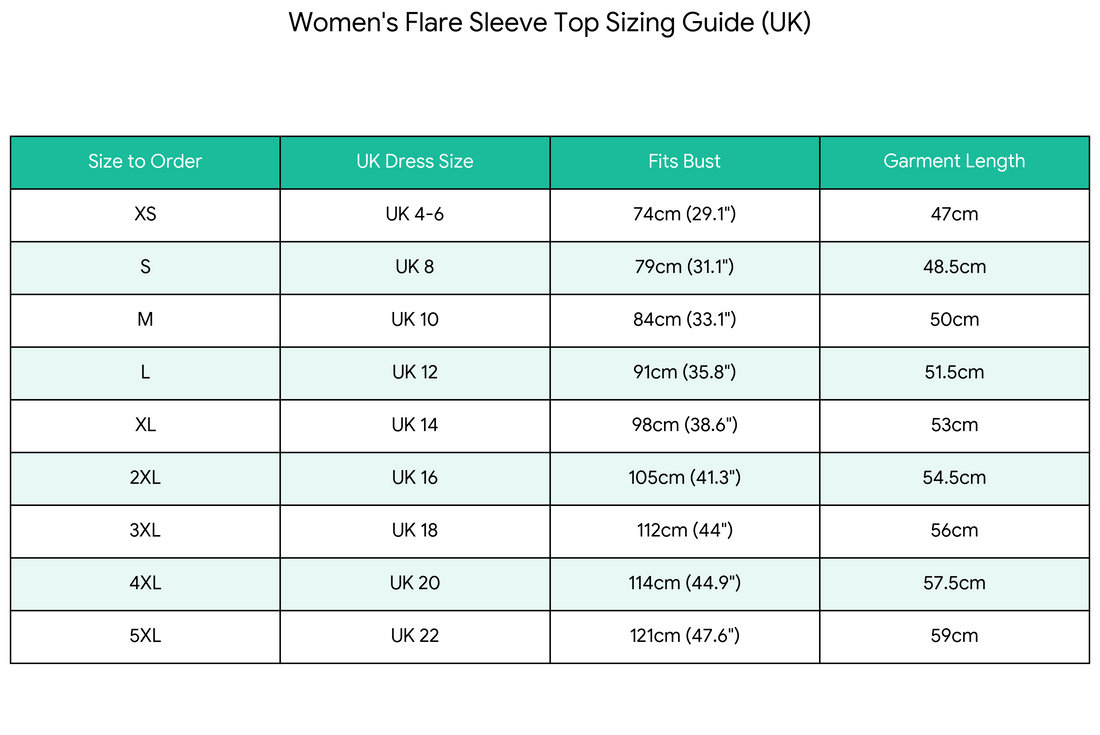The height and width of the screenshot is (735, 1100).
Task: Click the UK 18 dress size cell
Action: pos(415,530)
